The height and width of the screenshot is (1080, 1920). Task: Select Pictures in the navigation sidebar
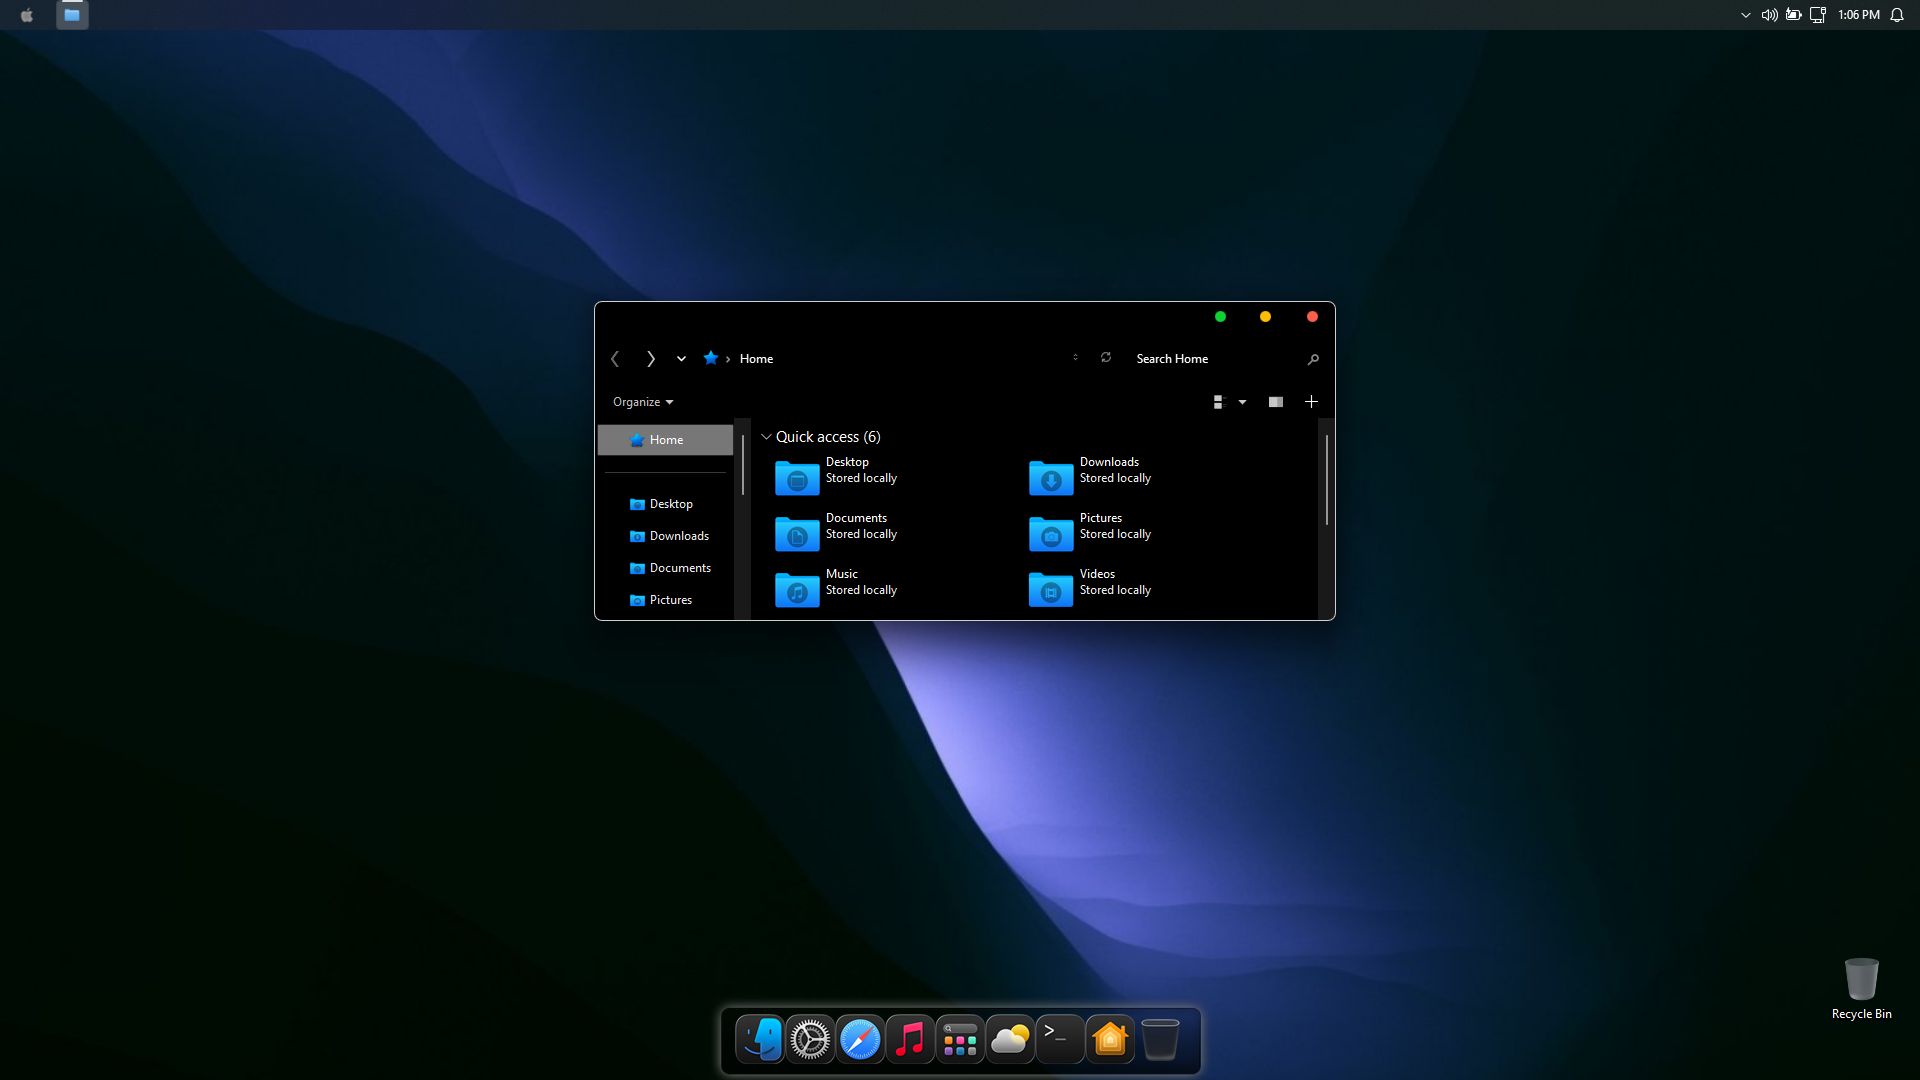point(670,600)
